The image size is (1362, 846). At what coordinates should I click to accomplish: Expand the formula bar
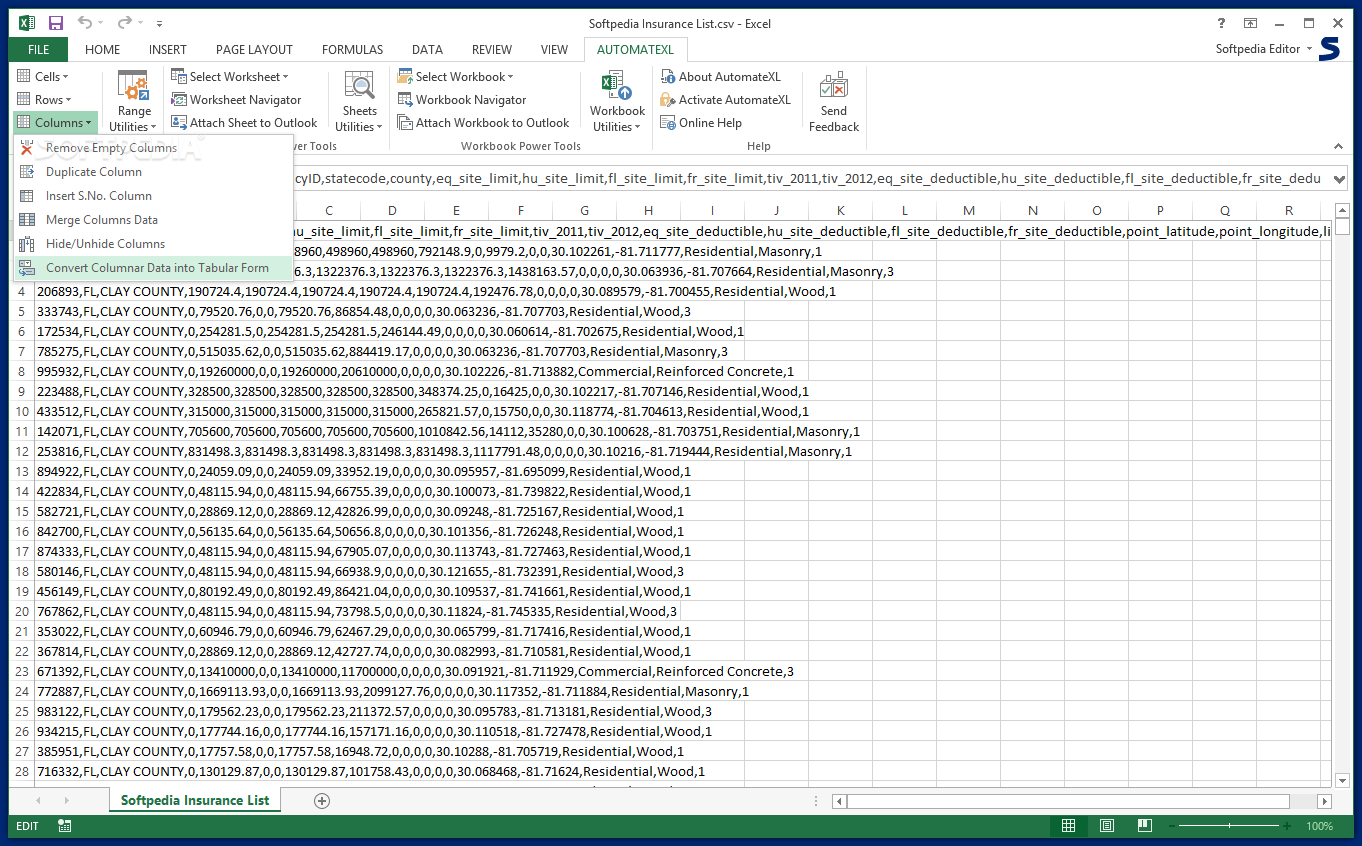(1339, 178)
